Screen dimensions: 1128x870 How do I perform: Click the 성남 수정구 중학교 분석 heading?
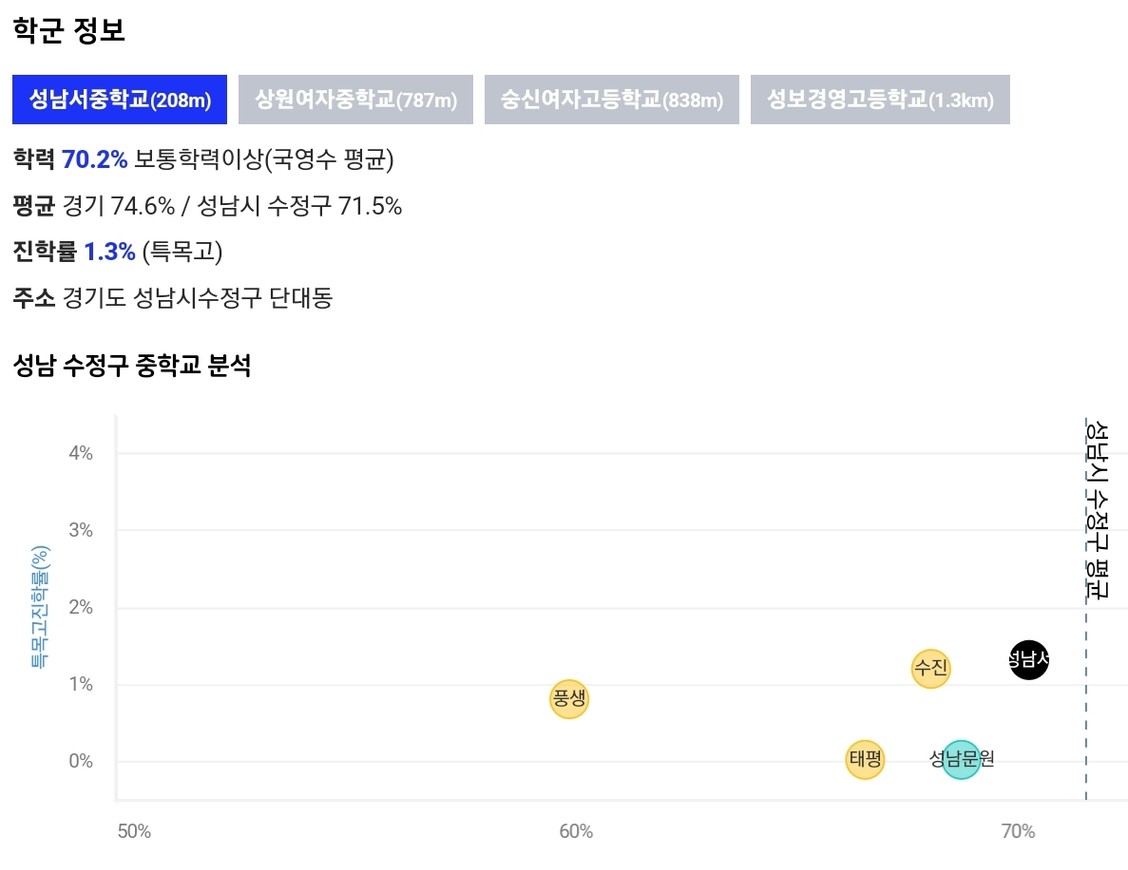[132, 366]
